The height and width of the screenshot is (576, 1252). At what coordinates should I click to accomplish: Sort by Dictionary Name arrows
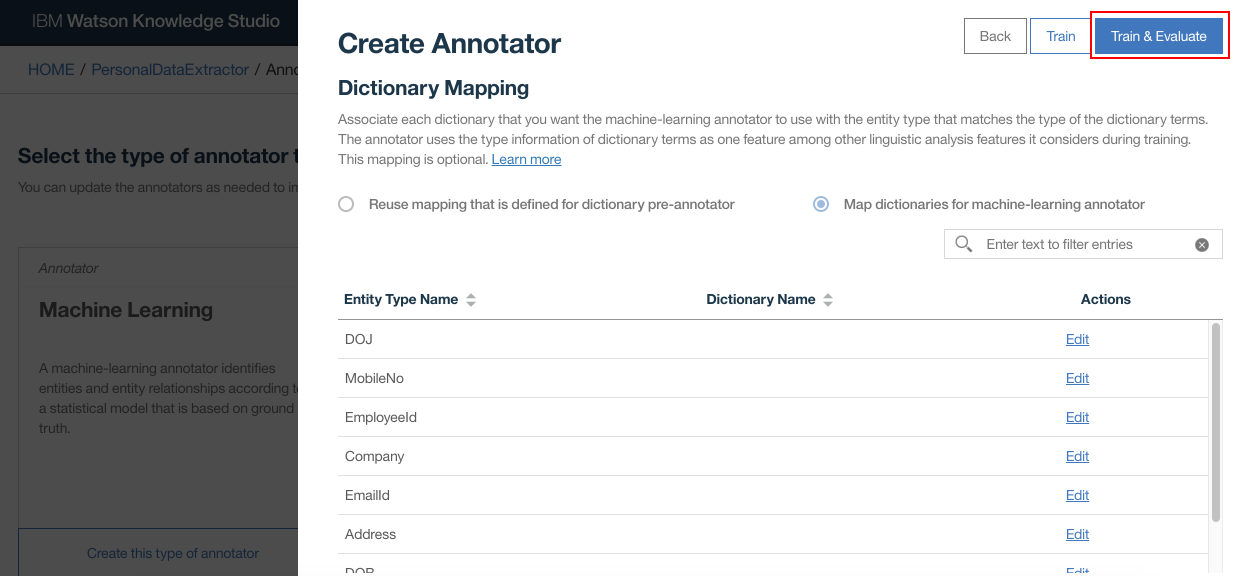[x=828, y=300]
